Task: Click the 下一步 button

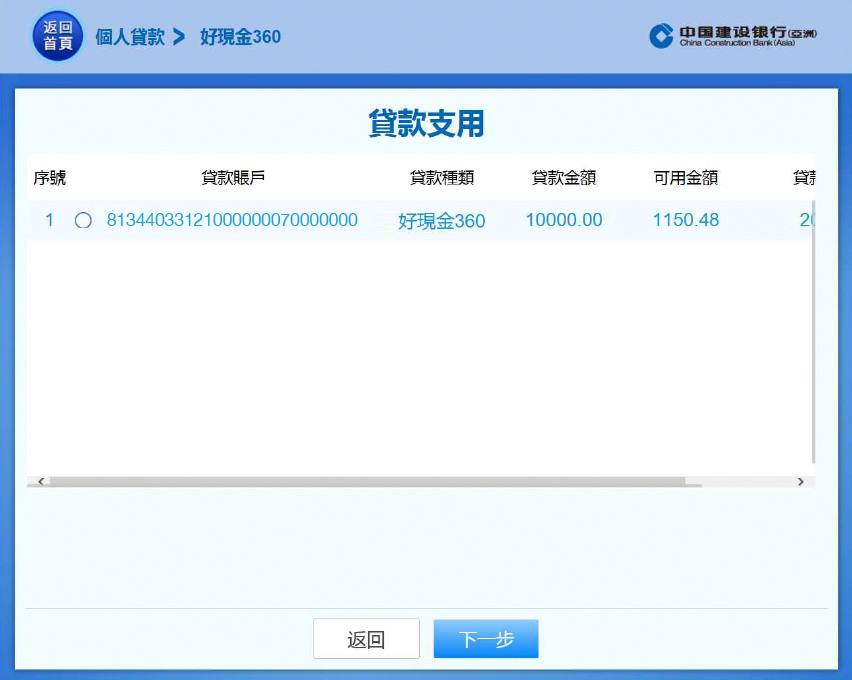Action: click(x=486, y=639)
